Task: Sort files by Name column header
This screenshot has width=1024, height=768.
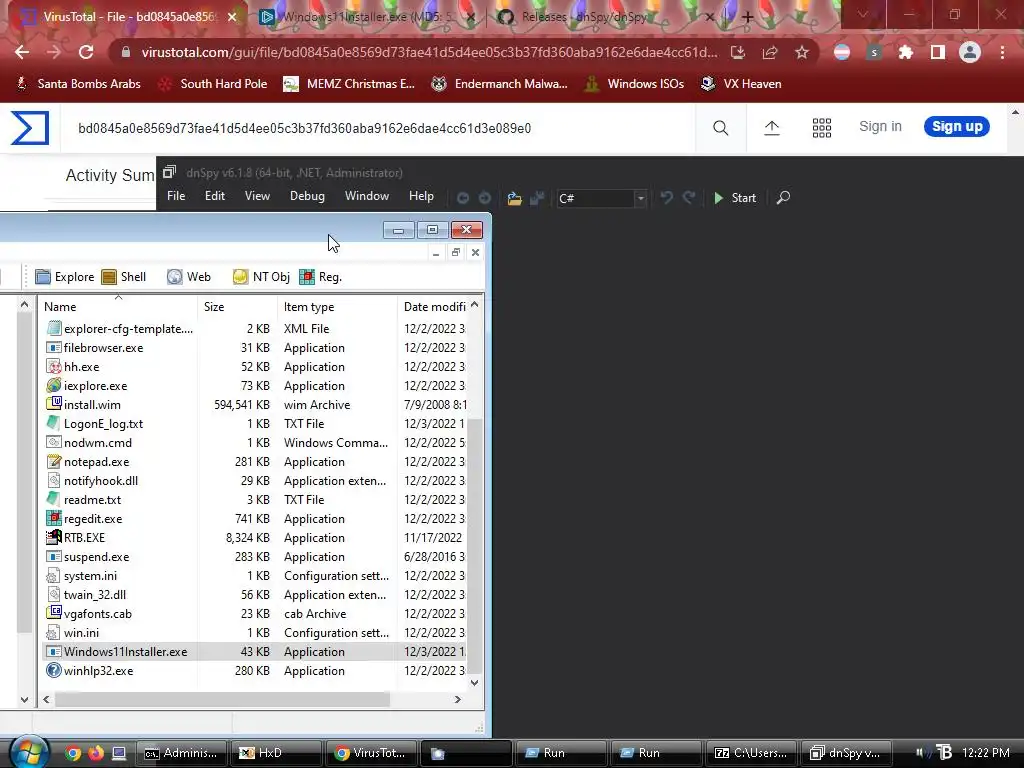Action: (118, 306)
